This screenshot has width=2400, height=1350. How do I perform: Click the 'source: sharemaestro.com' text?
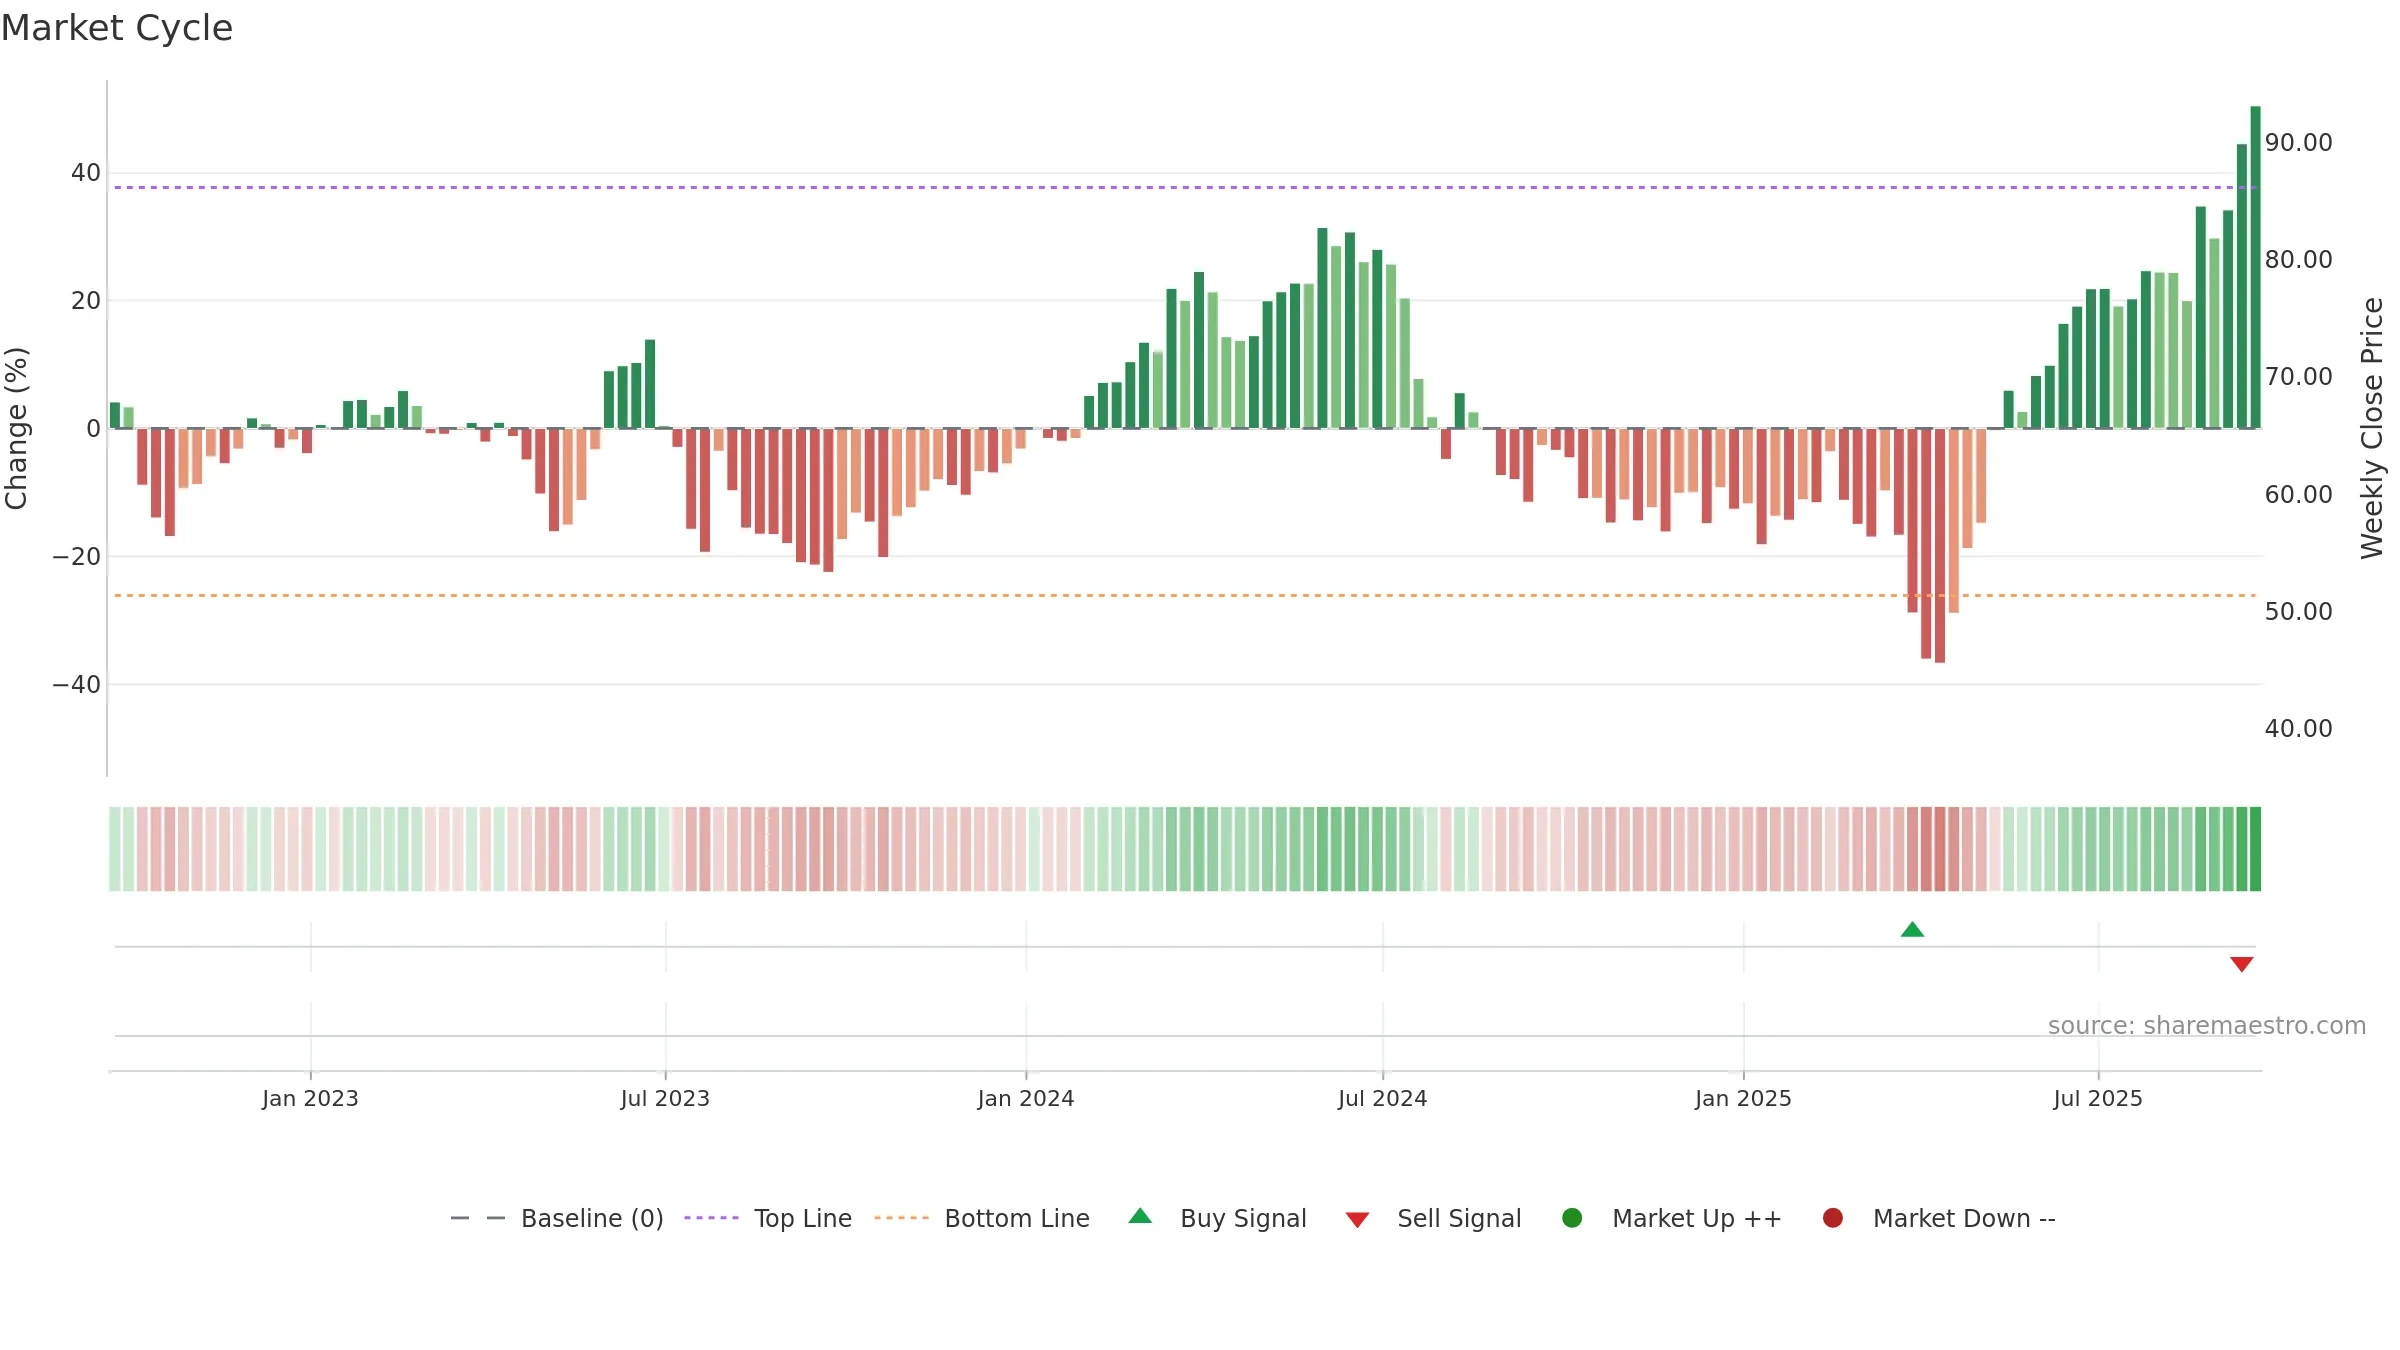(x=2207, y=1026)
